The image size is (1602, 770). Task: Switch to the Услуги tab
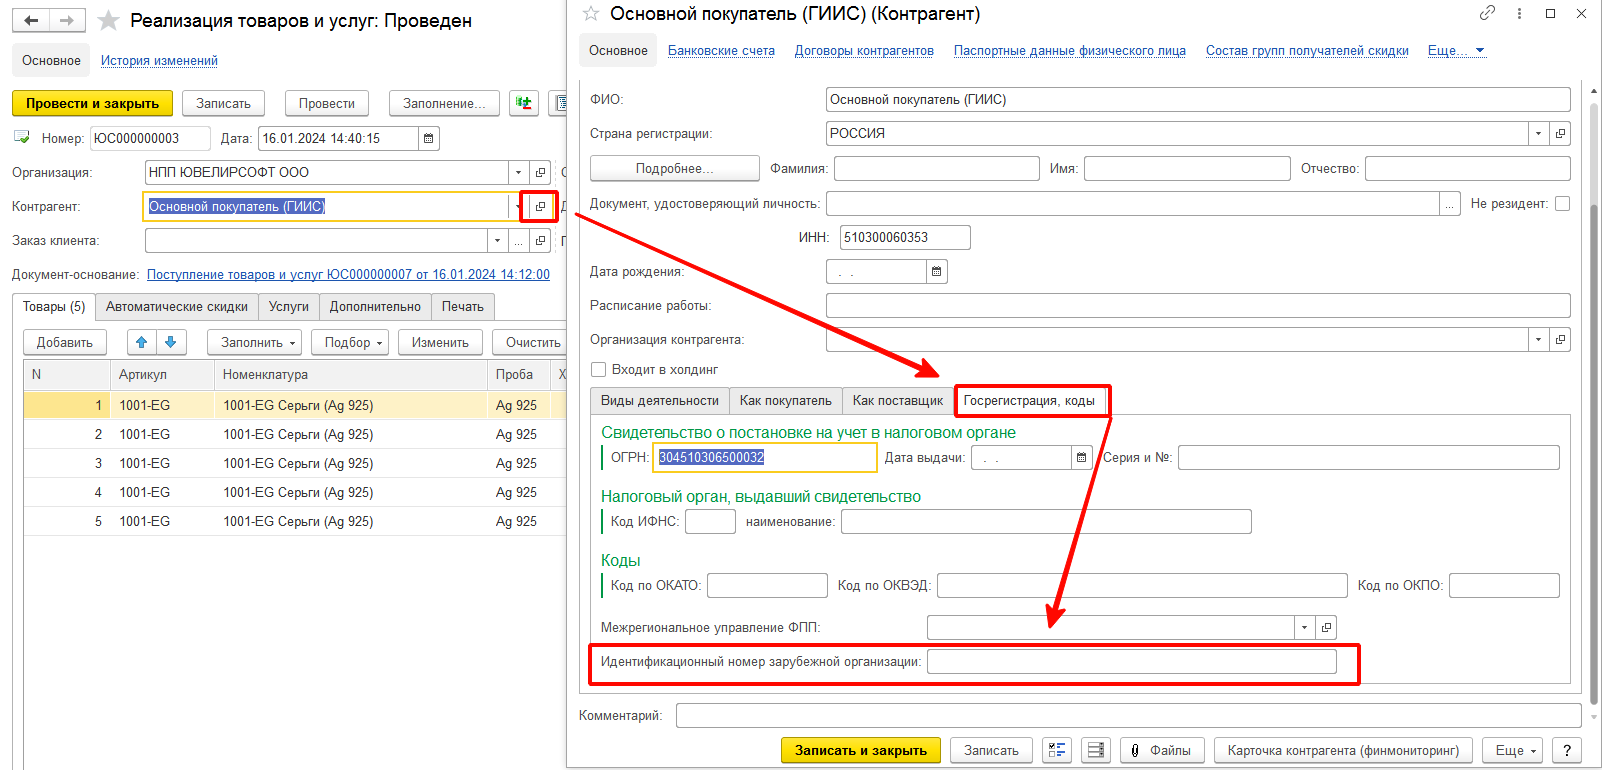pyautogui.click(x=288, y=306)
